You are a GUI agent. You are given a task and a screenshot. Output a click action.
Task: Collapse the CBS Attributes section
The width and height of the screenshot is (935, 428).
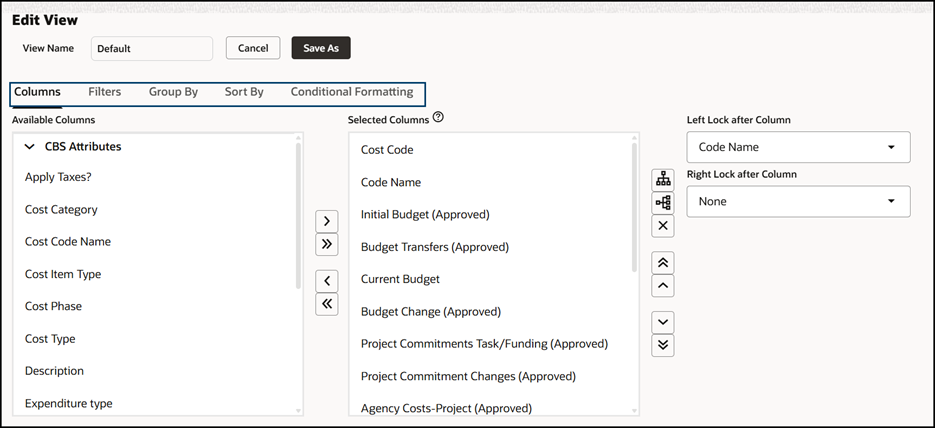(x=29, y=147)
